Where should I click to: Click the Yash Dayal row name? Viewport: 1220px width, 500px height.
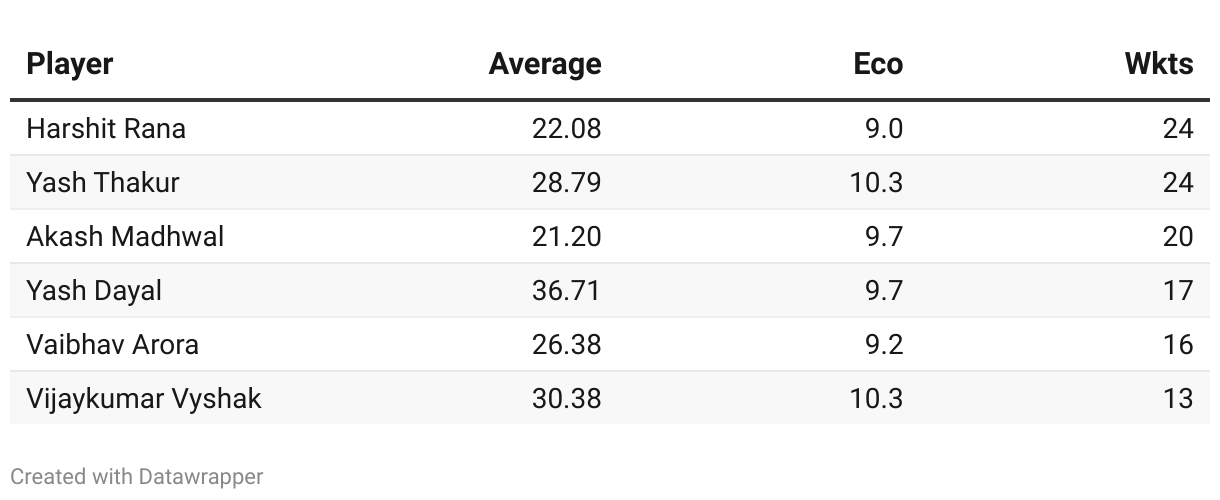click(94, 291)
